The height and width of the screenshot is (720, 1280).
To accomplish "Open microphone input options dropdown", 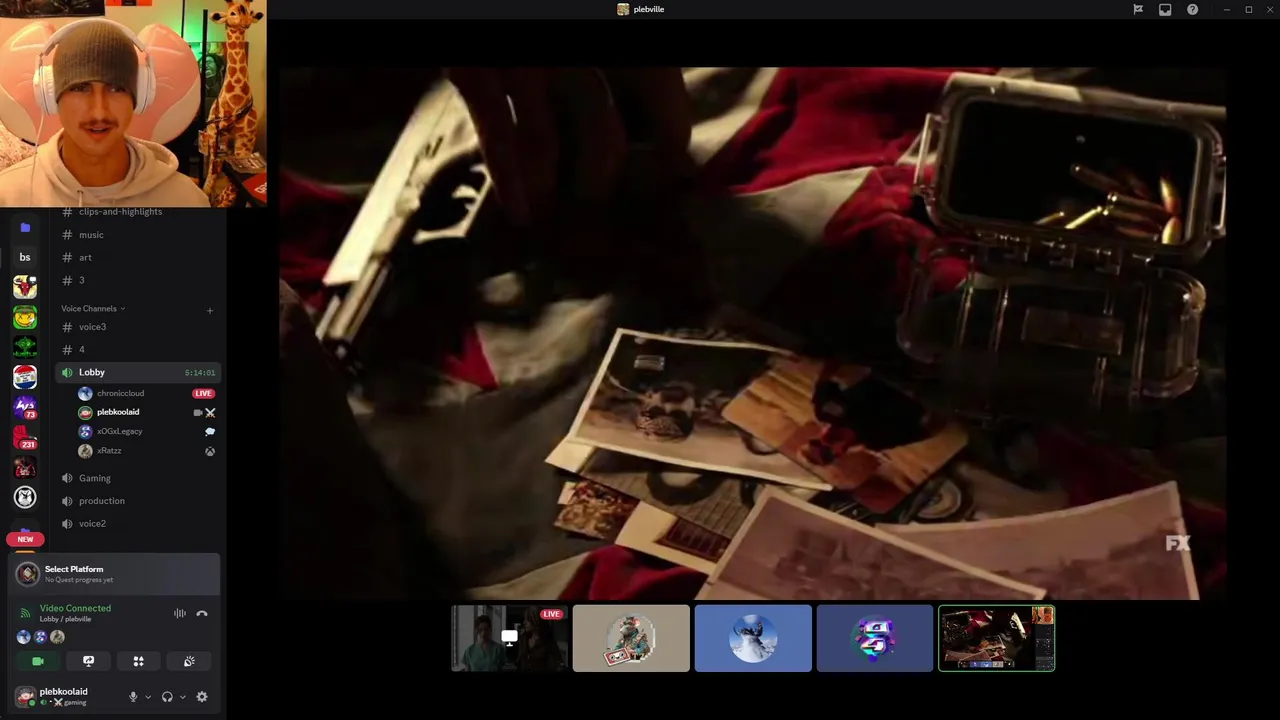I will [148, 697].
